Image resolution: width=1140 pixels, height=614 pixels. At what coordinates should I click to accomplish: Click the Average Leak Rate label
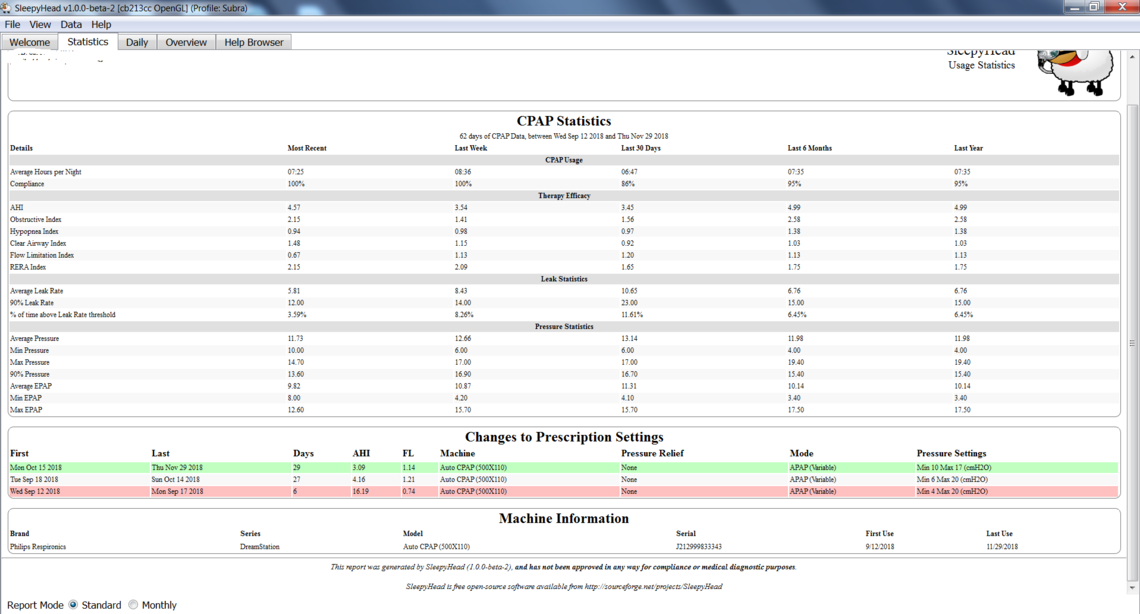click(36, 291)
